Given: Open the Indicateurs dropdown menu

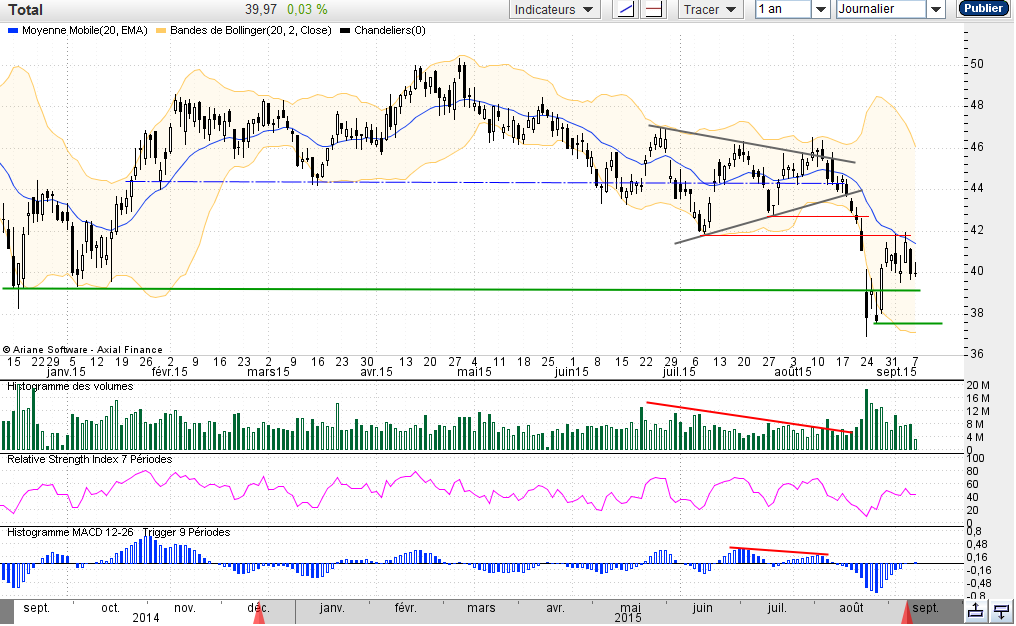Looking at the screenshot, I should click(x=555, y=10).
